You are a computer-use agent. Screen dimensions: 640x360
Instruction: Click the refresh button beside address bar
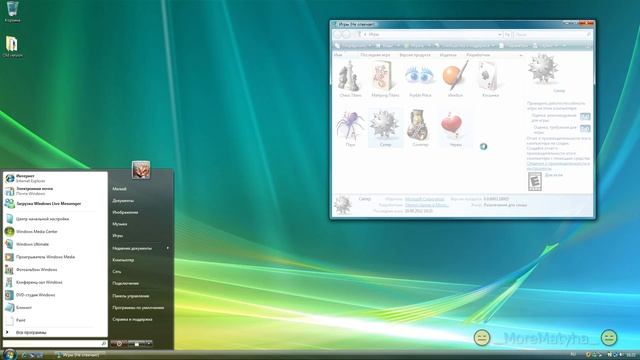pyautogui.click(x=507, y=35)
